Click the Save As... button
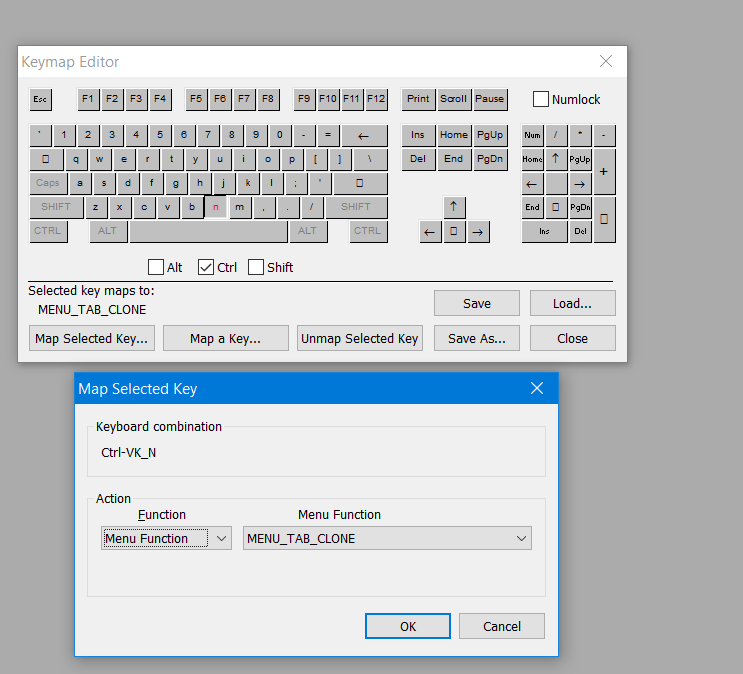Image resolution: width=743 pixels, height=674 pixels. (x=476, y=338)
